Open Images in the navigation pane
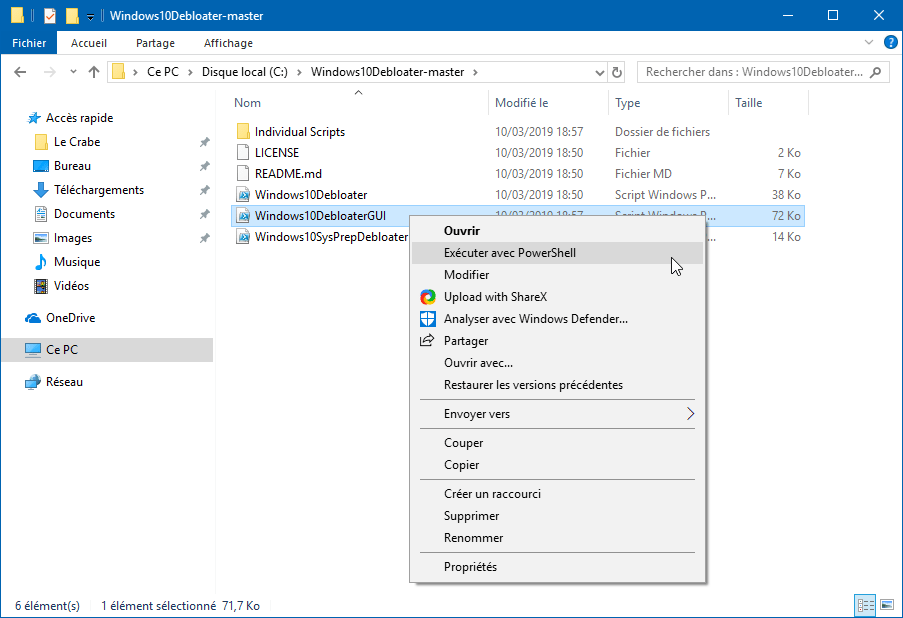The width and height of the screenshot is (903, 618). [x=73, y=238]
